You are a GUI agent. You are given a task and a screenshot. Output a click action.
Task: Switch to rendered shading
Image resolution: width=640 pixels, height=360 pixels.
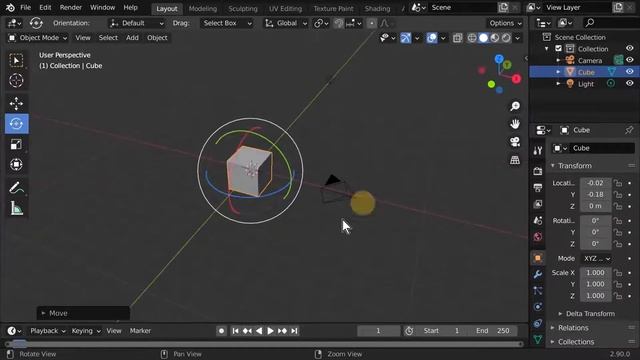(506, 38)
